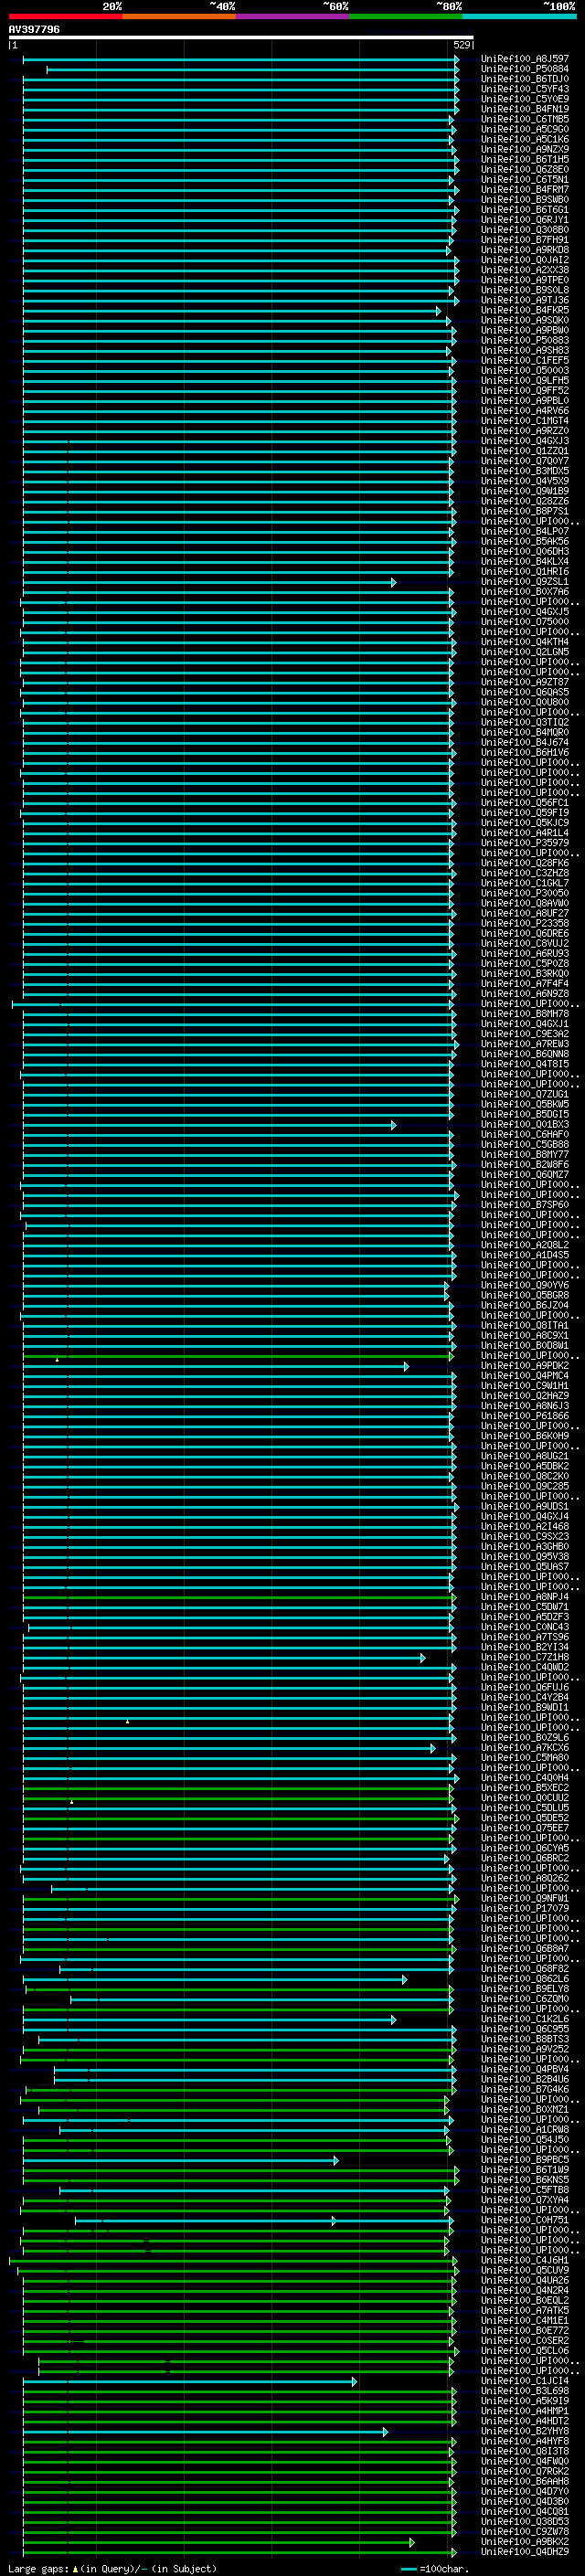Image resolution: width=585 pixels, height=2576 pixels.
Task: Open hit UniRef100_Q9W1B9
Action: coord(525,491)
